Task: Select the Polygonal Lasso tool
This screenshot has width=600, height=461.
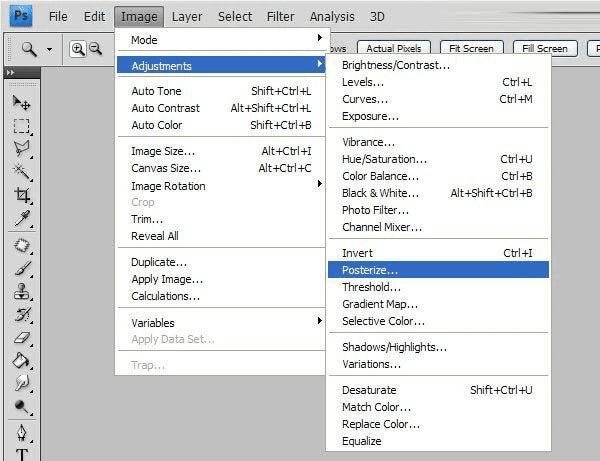Action: (21, 149)
